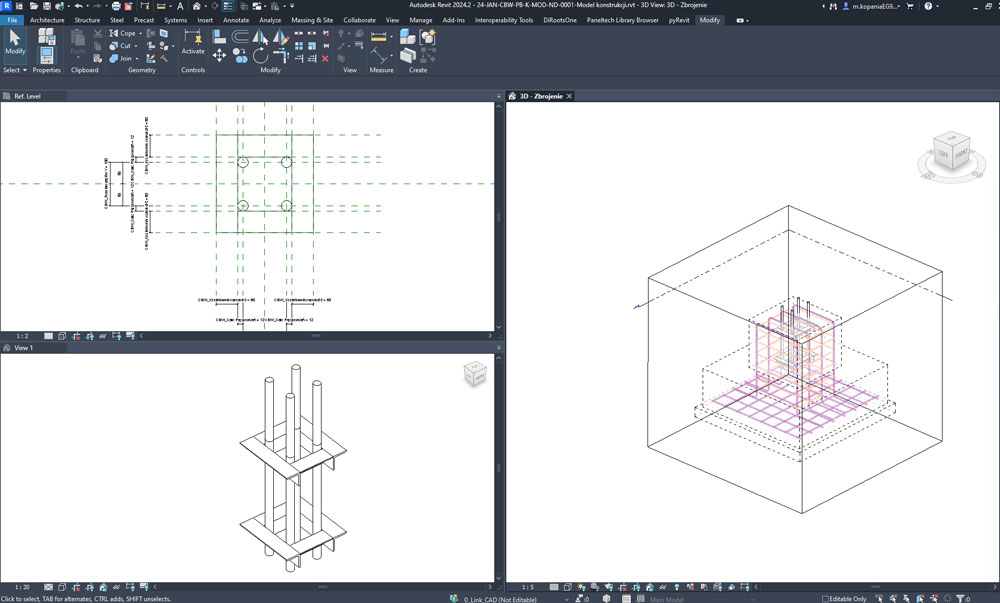
Task: Click the 1 : 5 view scale button
Action: click(x=526, y=587)
